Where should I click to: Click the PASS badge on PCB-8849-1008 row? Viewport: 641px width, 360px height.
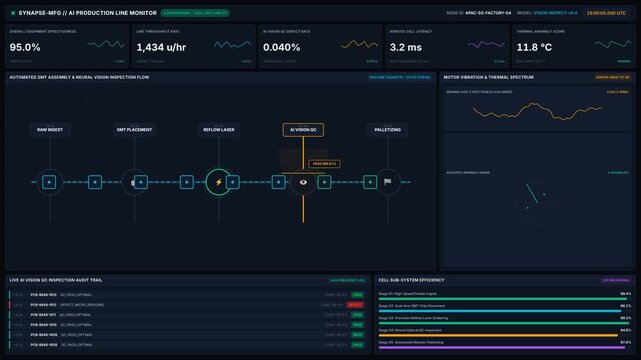click(x=357, y=345)
